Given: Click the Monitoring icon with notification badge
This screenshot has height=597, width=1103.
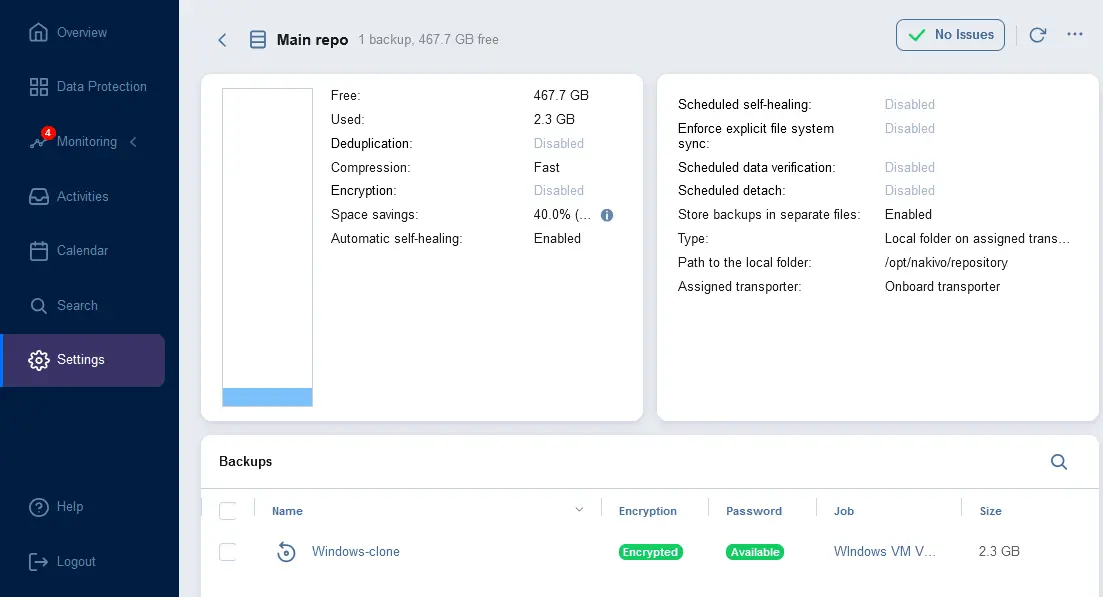Looking at the screenshot, I should click(x=39, y=141).
